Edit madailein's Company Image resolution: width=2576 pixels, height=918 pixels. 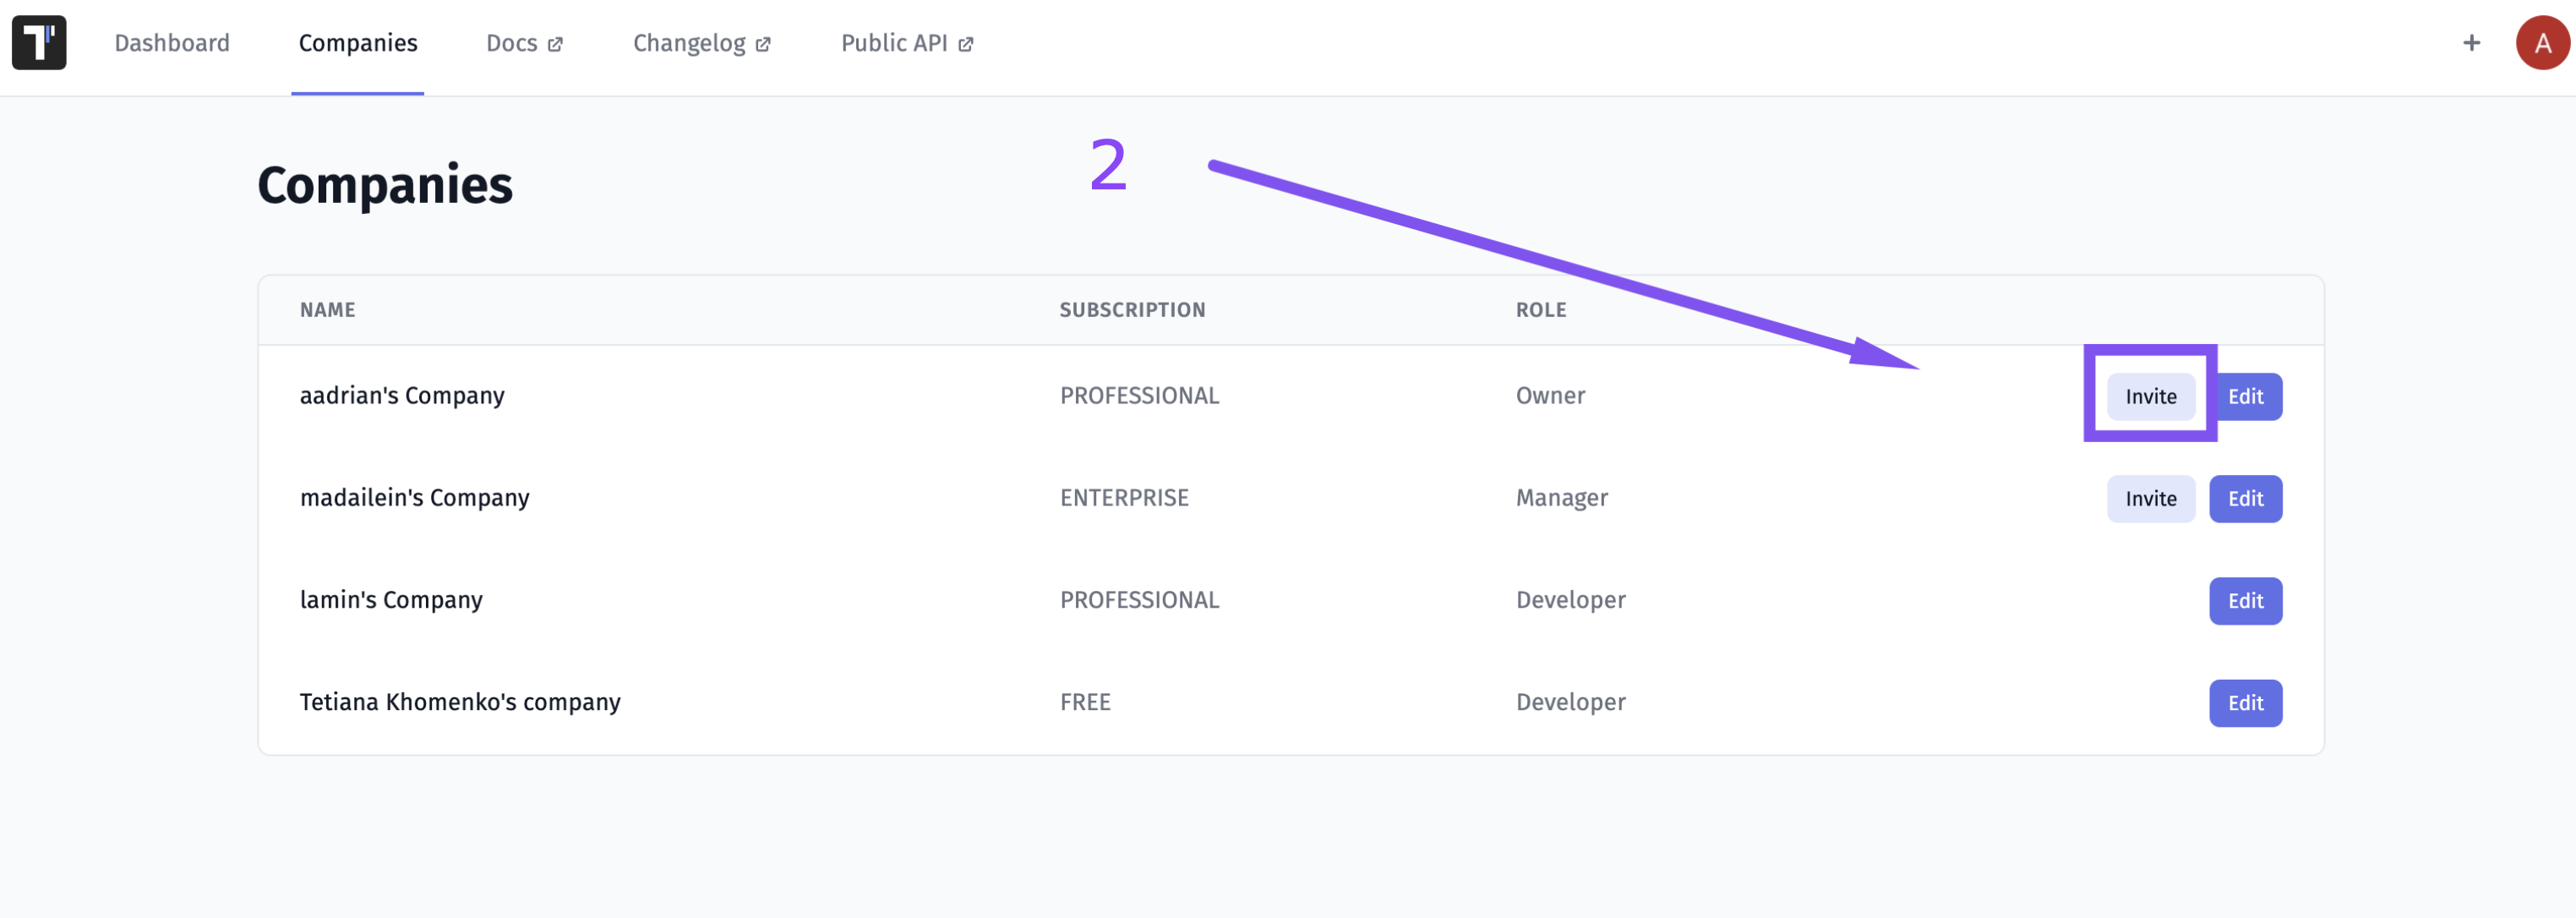tap(2245, 499)
